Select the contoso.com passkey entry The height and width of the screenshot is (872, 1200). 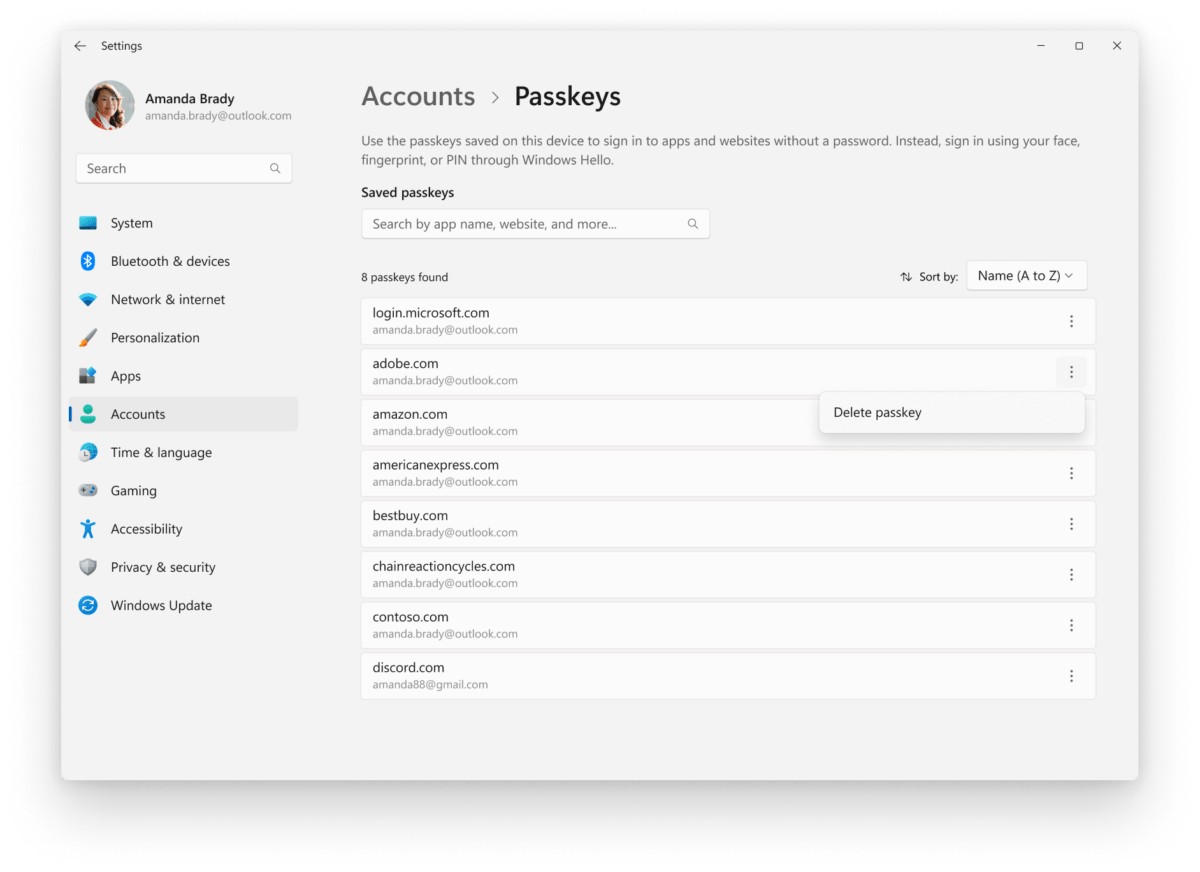pos(728,625)
